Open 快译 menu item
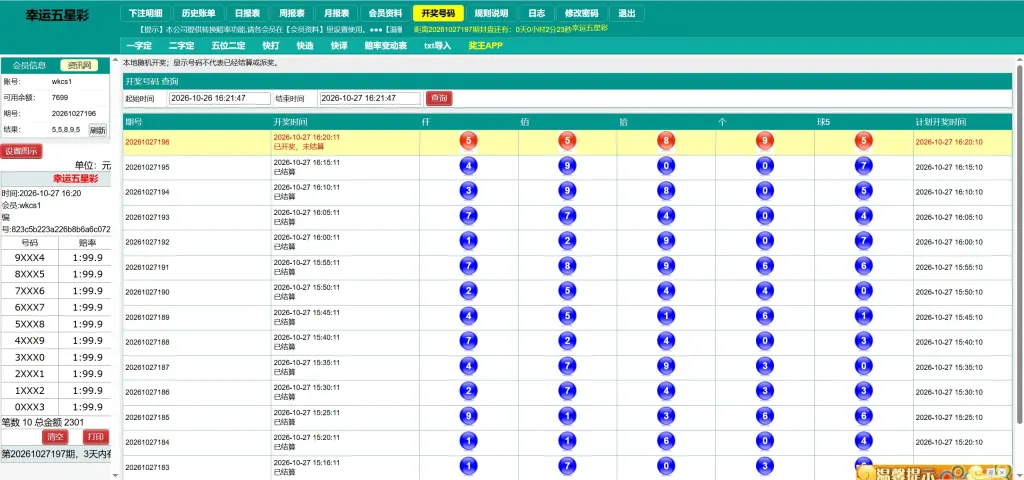 click(x=339, y=46)
